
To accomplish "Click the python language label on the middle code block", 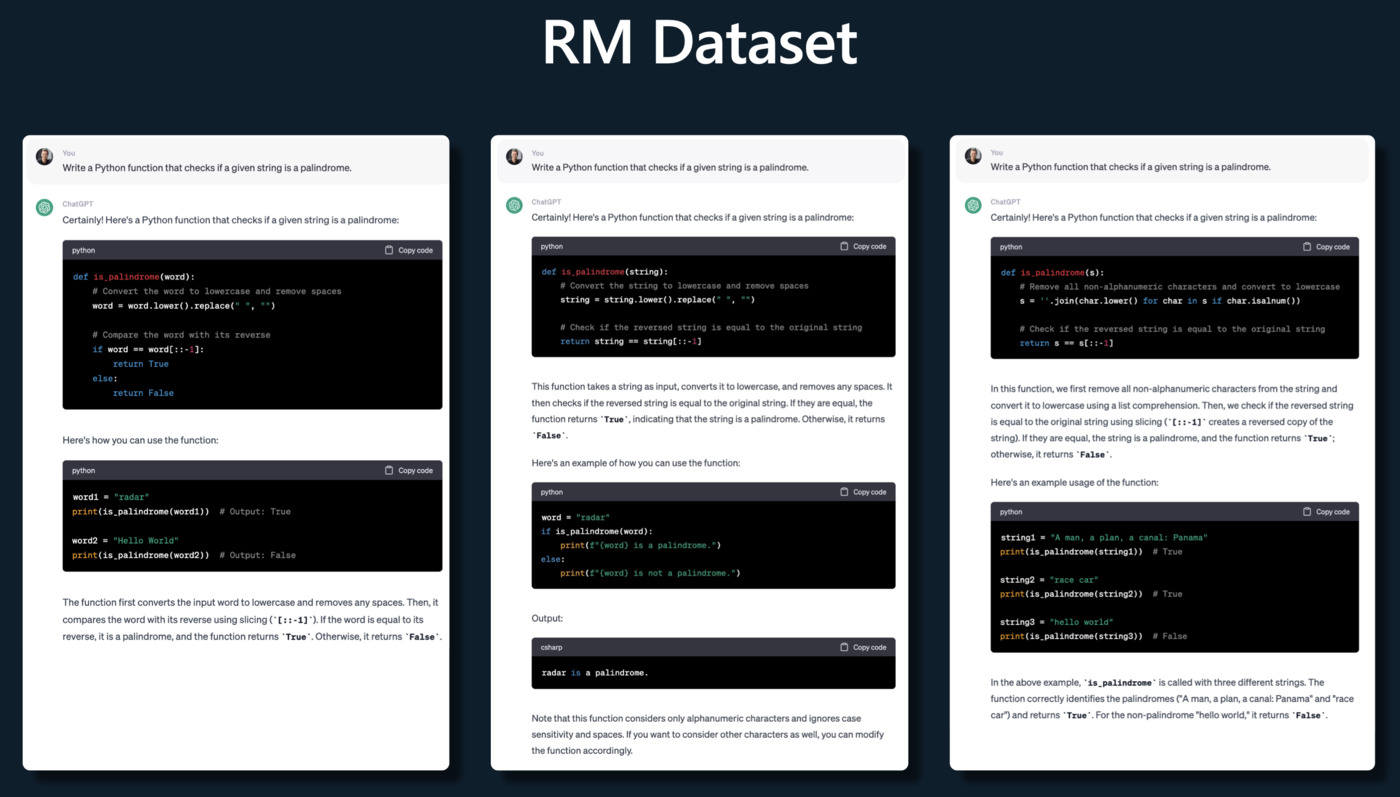I will pos(550,245).
